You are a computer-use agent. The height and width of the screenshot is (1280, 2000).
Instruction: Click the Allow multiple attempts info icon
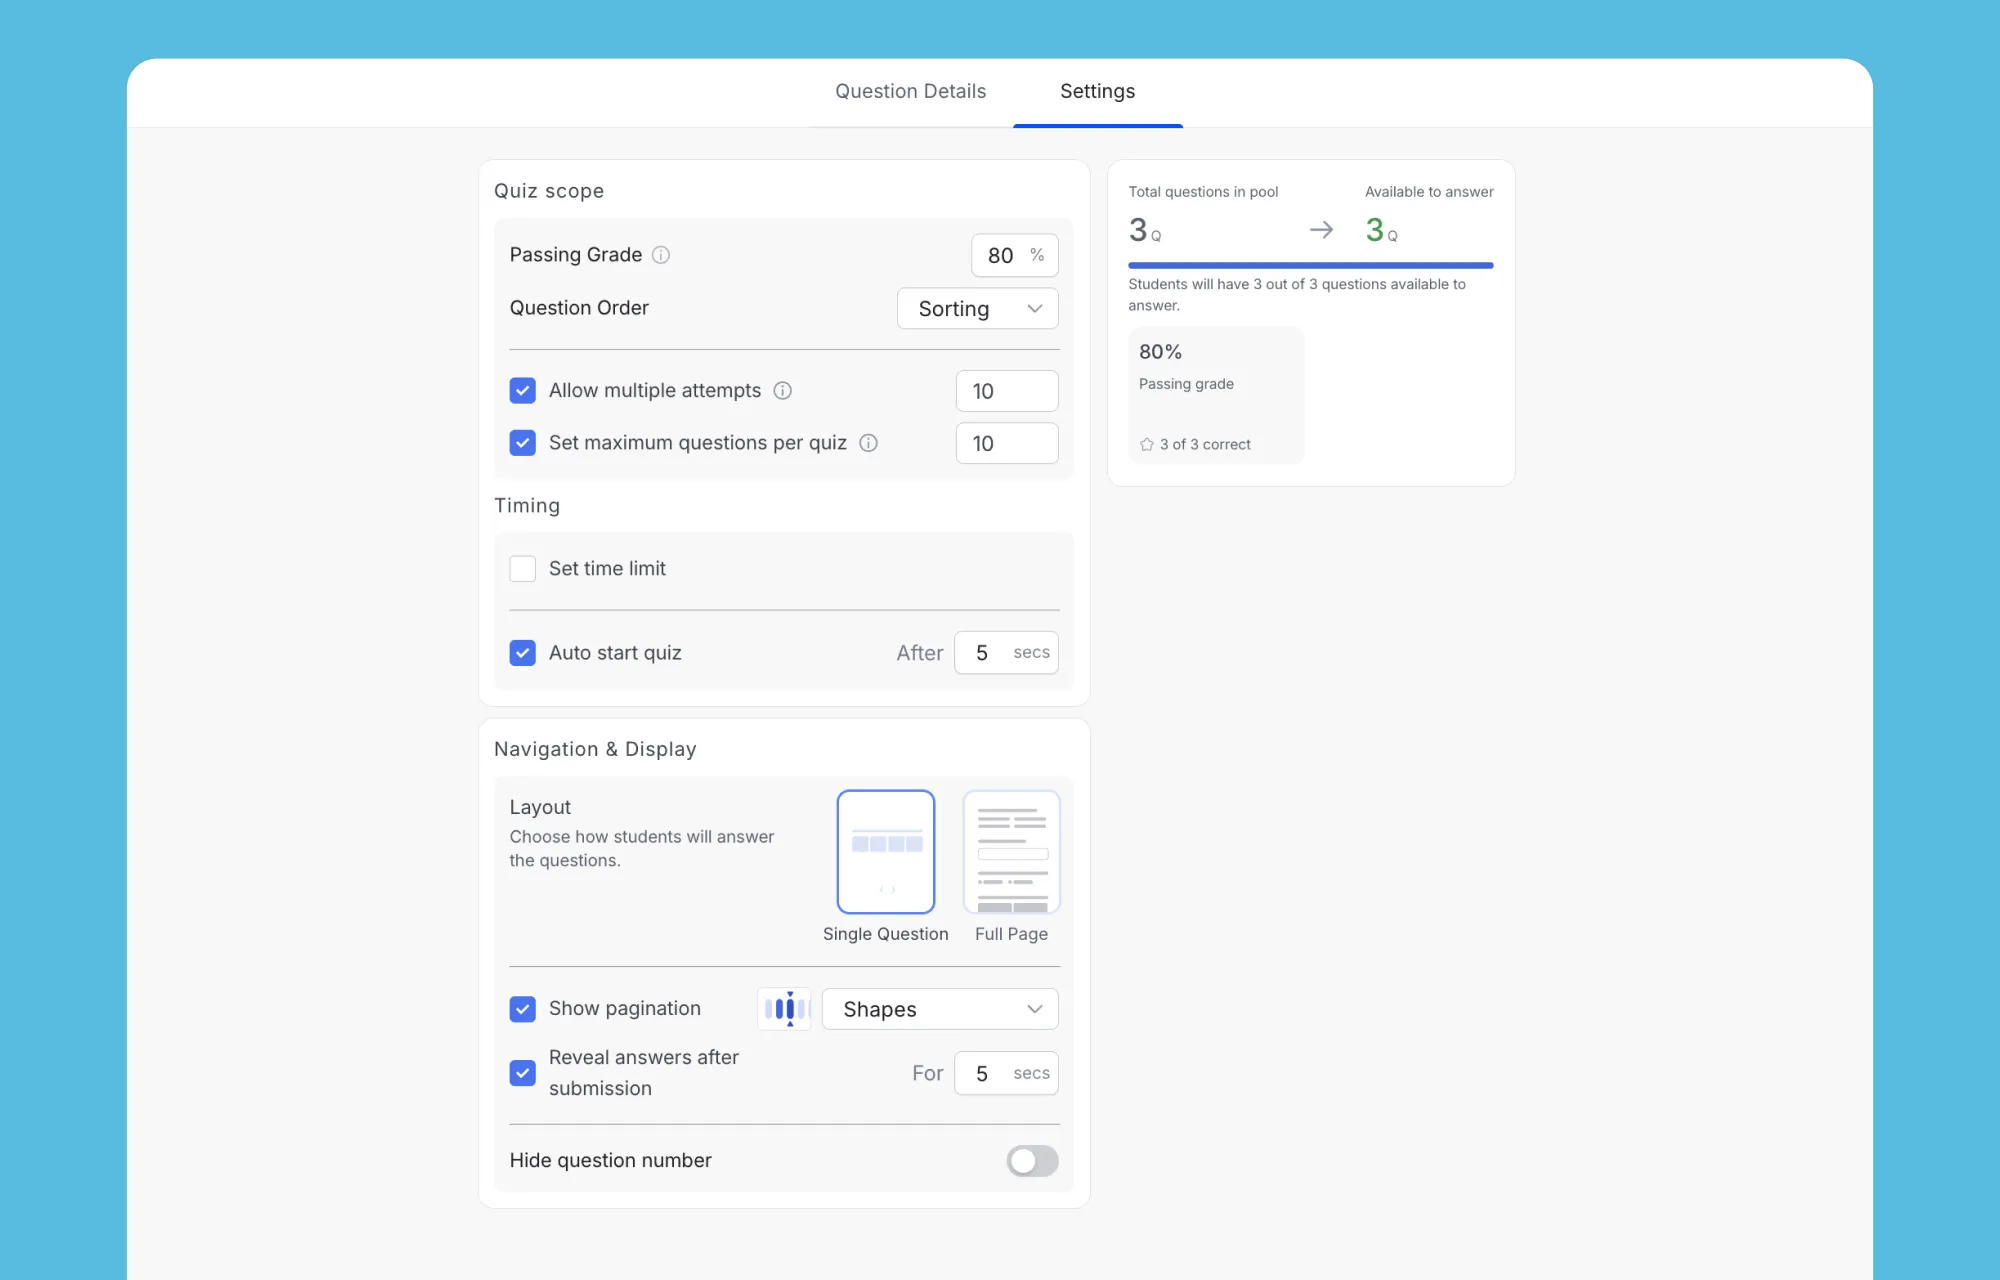coord(783,391)
